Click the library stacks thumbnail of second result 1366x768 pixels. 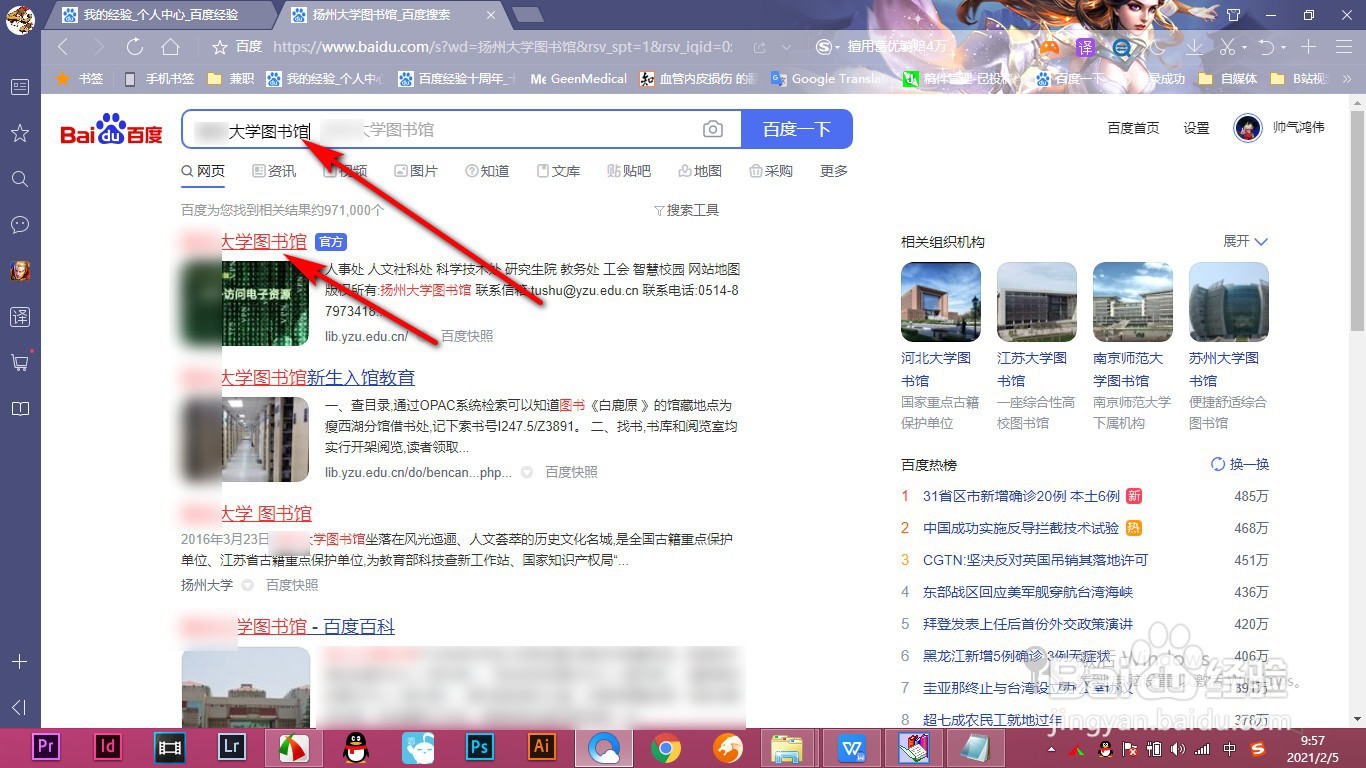tap(245, 439)
